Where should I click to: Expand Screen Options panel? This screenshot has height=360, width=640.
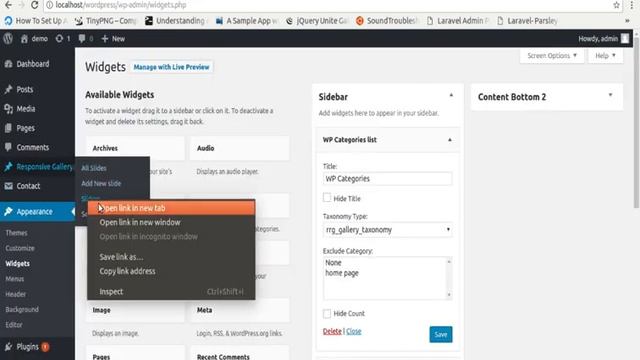click(552, 56)
